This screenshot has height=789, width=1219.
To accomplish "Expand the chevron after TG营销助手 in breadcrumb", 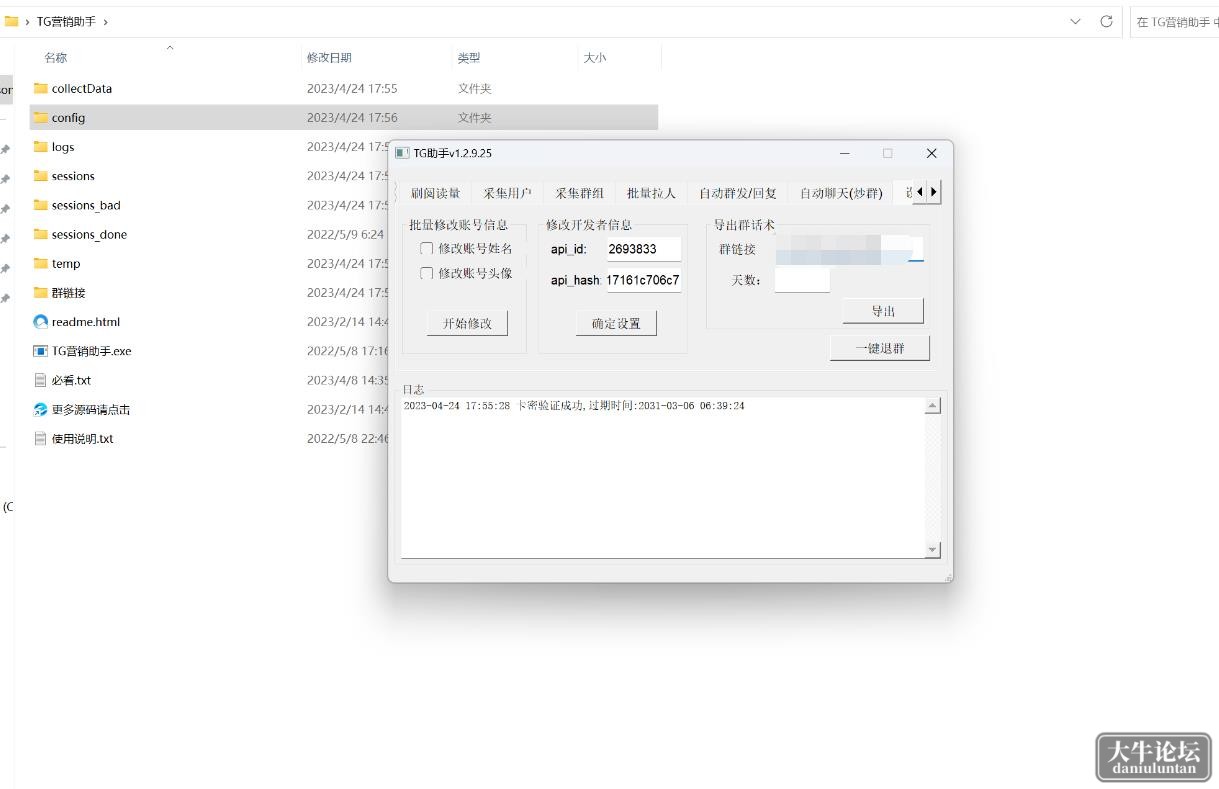I will click(x=106, y=21).
